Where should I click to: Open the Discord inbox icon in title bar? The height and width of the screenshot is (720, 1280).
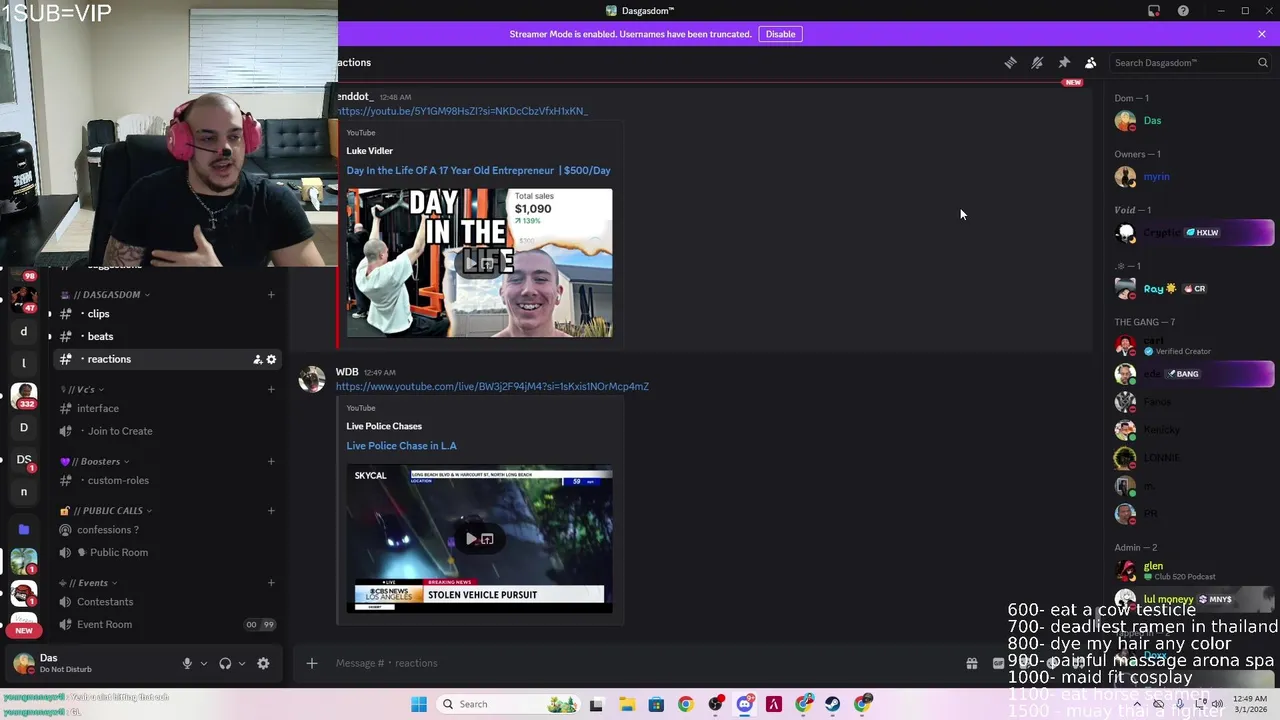[x=1154, y=11]
